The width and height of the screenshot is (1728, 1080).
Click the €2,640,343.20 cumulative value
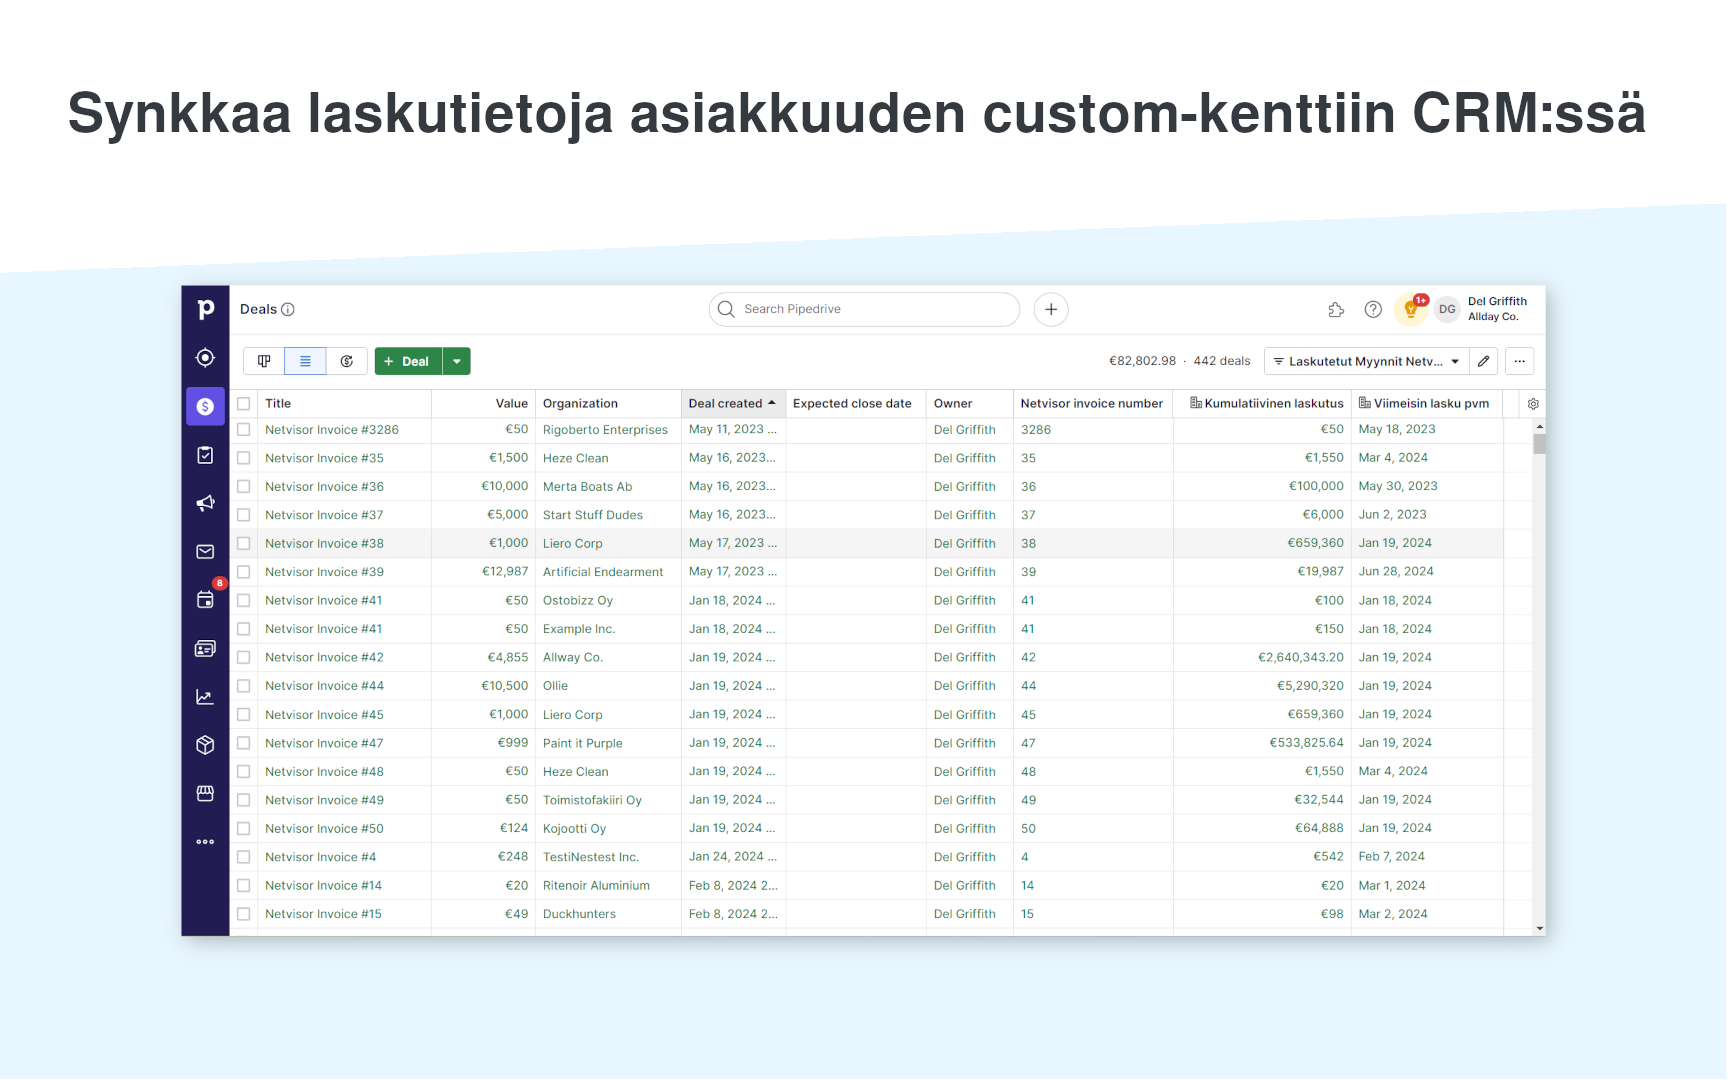point(1300,658)
